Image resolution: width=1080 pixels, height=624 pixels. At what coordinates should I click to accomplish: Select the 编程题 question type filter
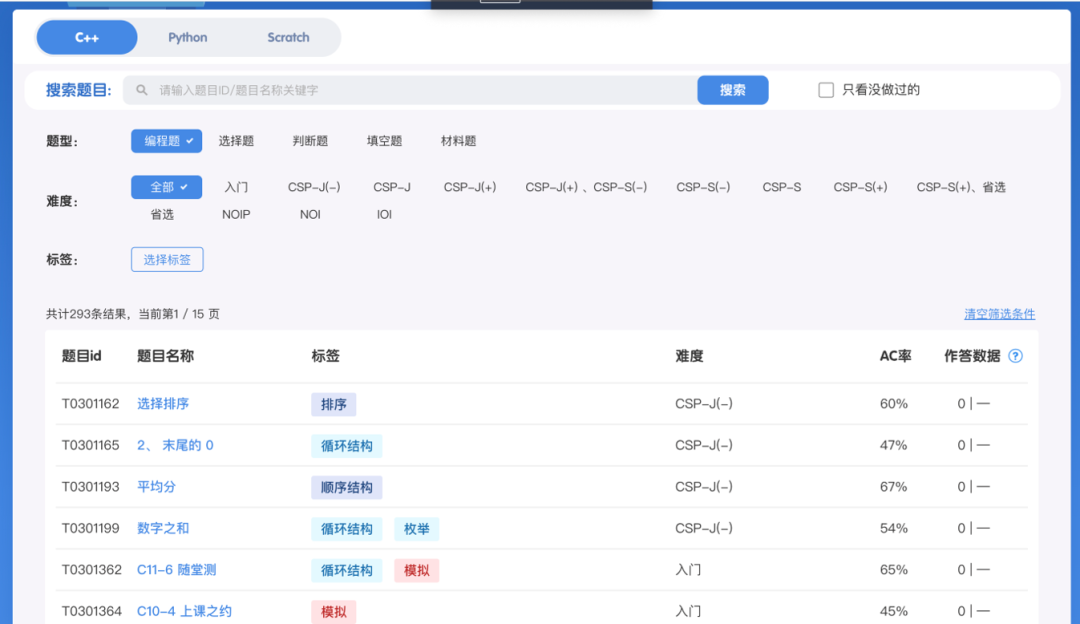tap(167, 141)
